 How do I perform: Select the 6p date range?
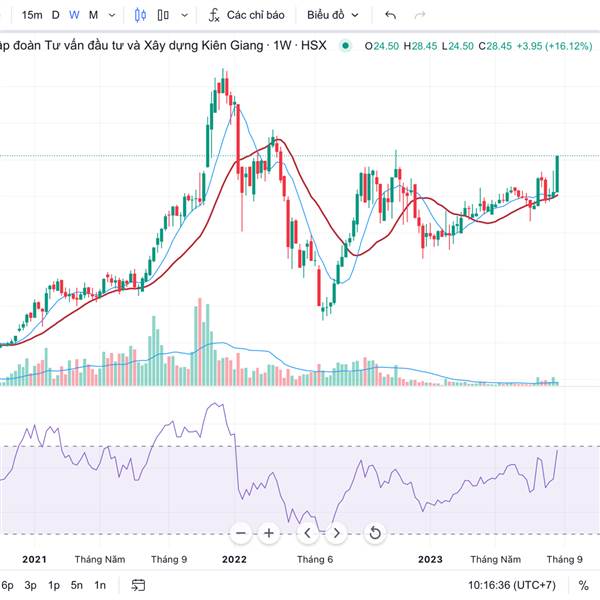click(x=7, y=585)
